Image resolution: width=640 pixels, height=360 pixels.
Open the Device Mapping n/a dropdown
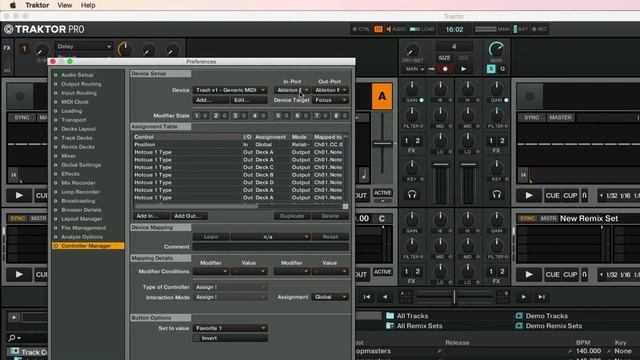click(270, 237)
